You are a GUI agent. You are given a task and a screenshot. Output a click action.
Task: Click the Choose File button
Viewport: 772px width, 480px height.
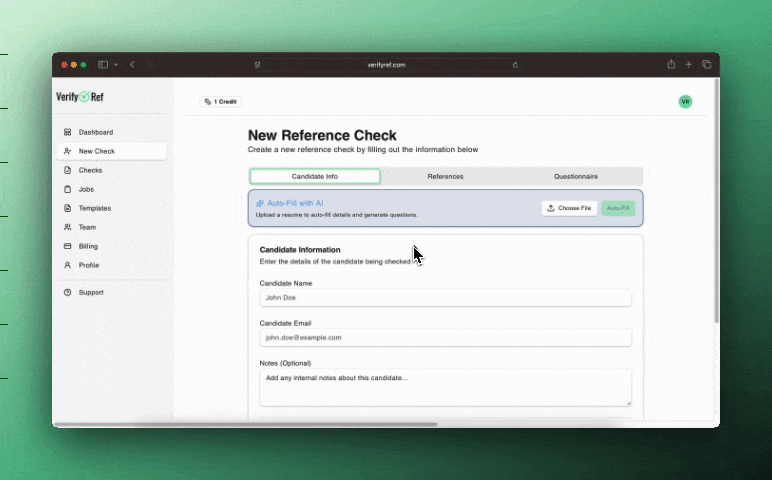569,208
